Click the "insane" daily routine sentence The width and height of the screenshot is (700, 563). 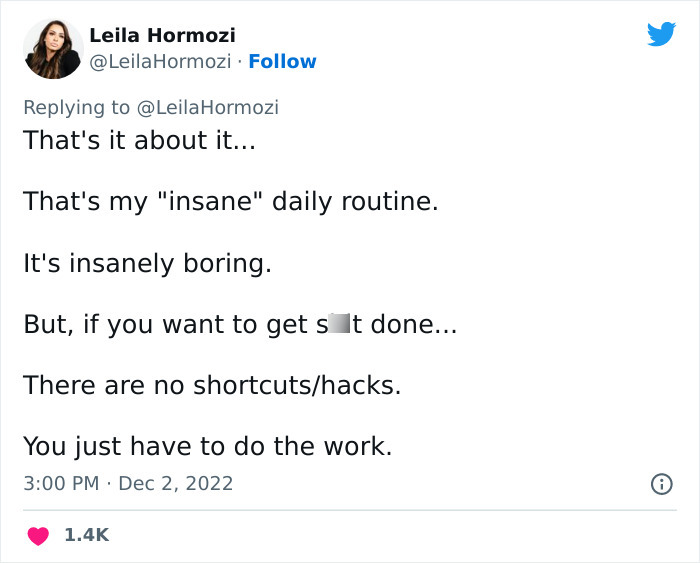click(x=230, y=201)
